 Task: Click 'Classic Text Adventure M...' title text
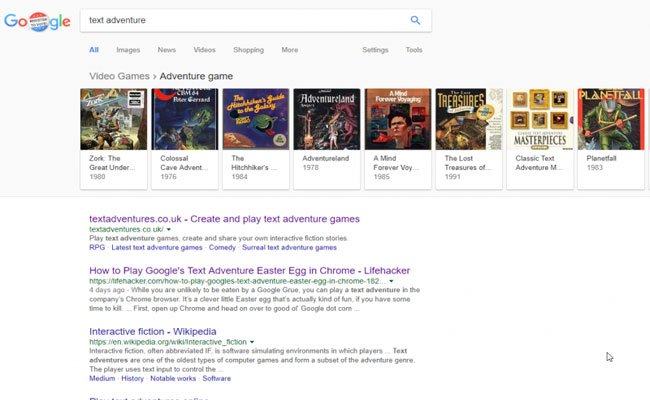coord(539,163)
